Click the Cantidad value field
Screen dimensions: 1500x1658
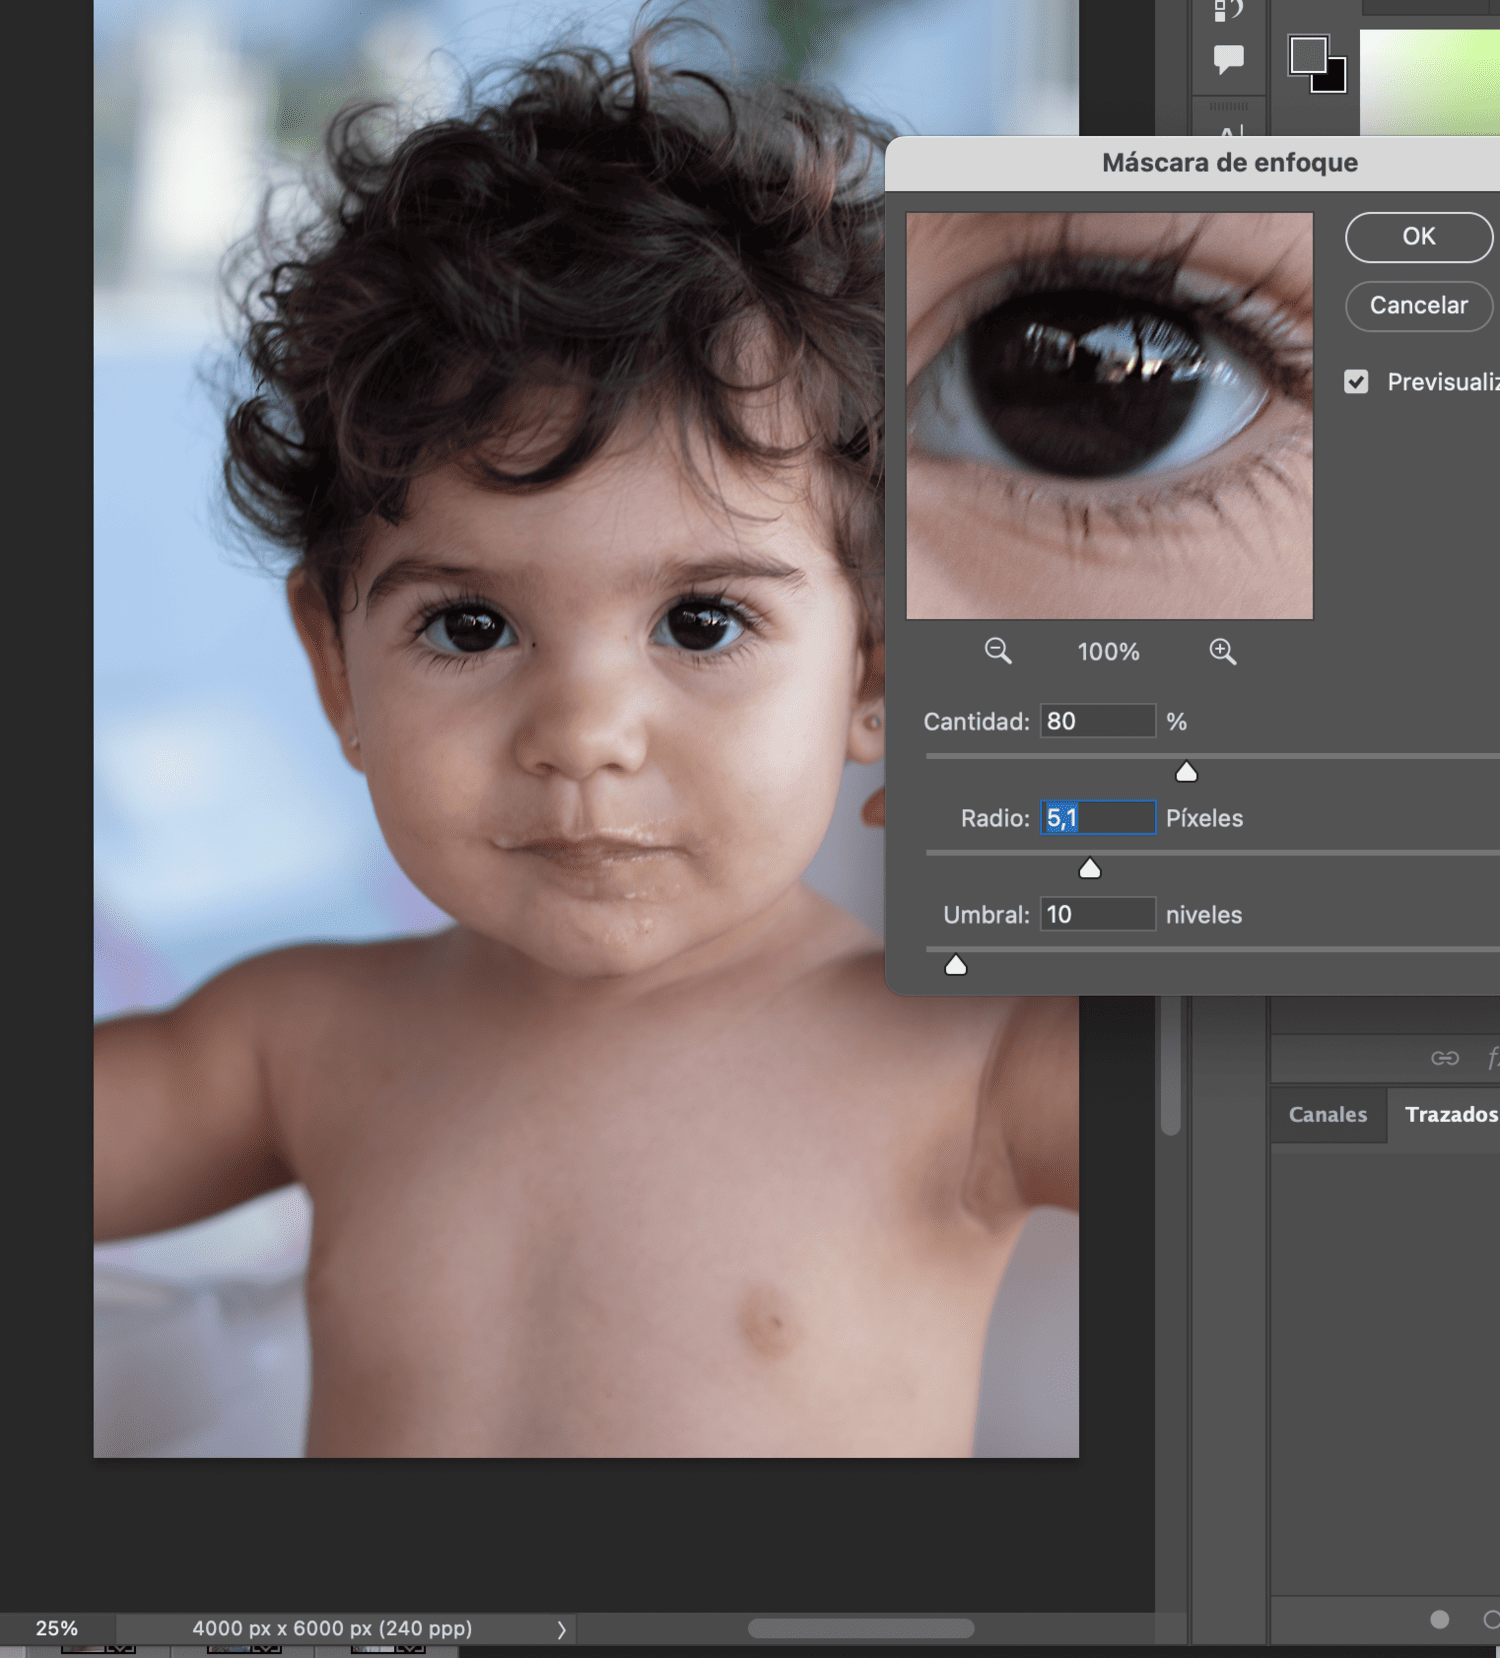tap(1097, 721)
